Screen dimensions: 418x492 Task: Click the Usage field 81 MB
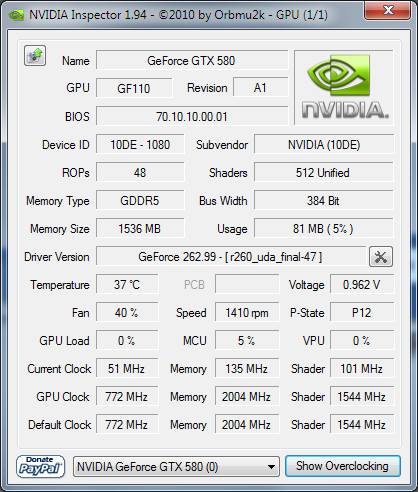(x=324, y=228)
